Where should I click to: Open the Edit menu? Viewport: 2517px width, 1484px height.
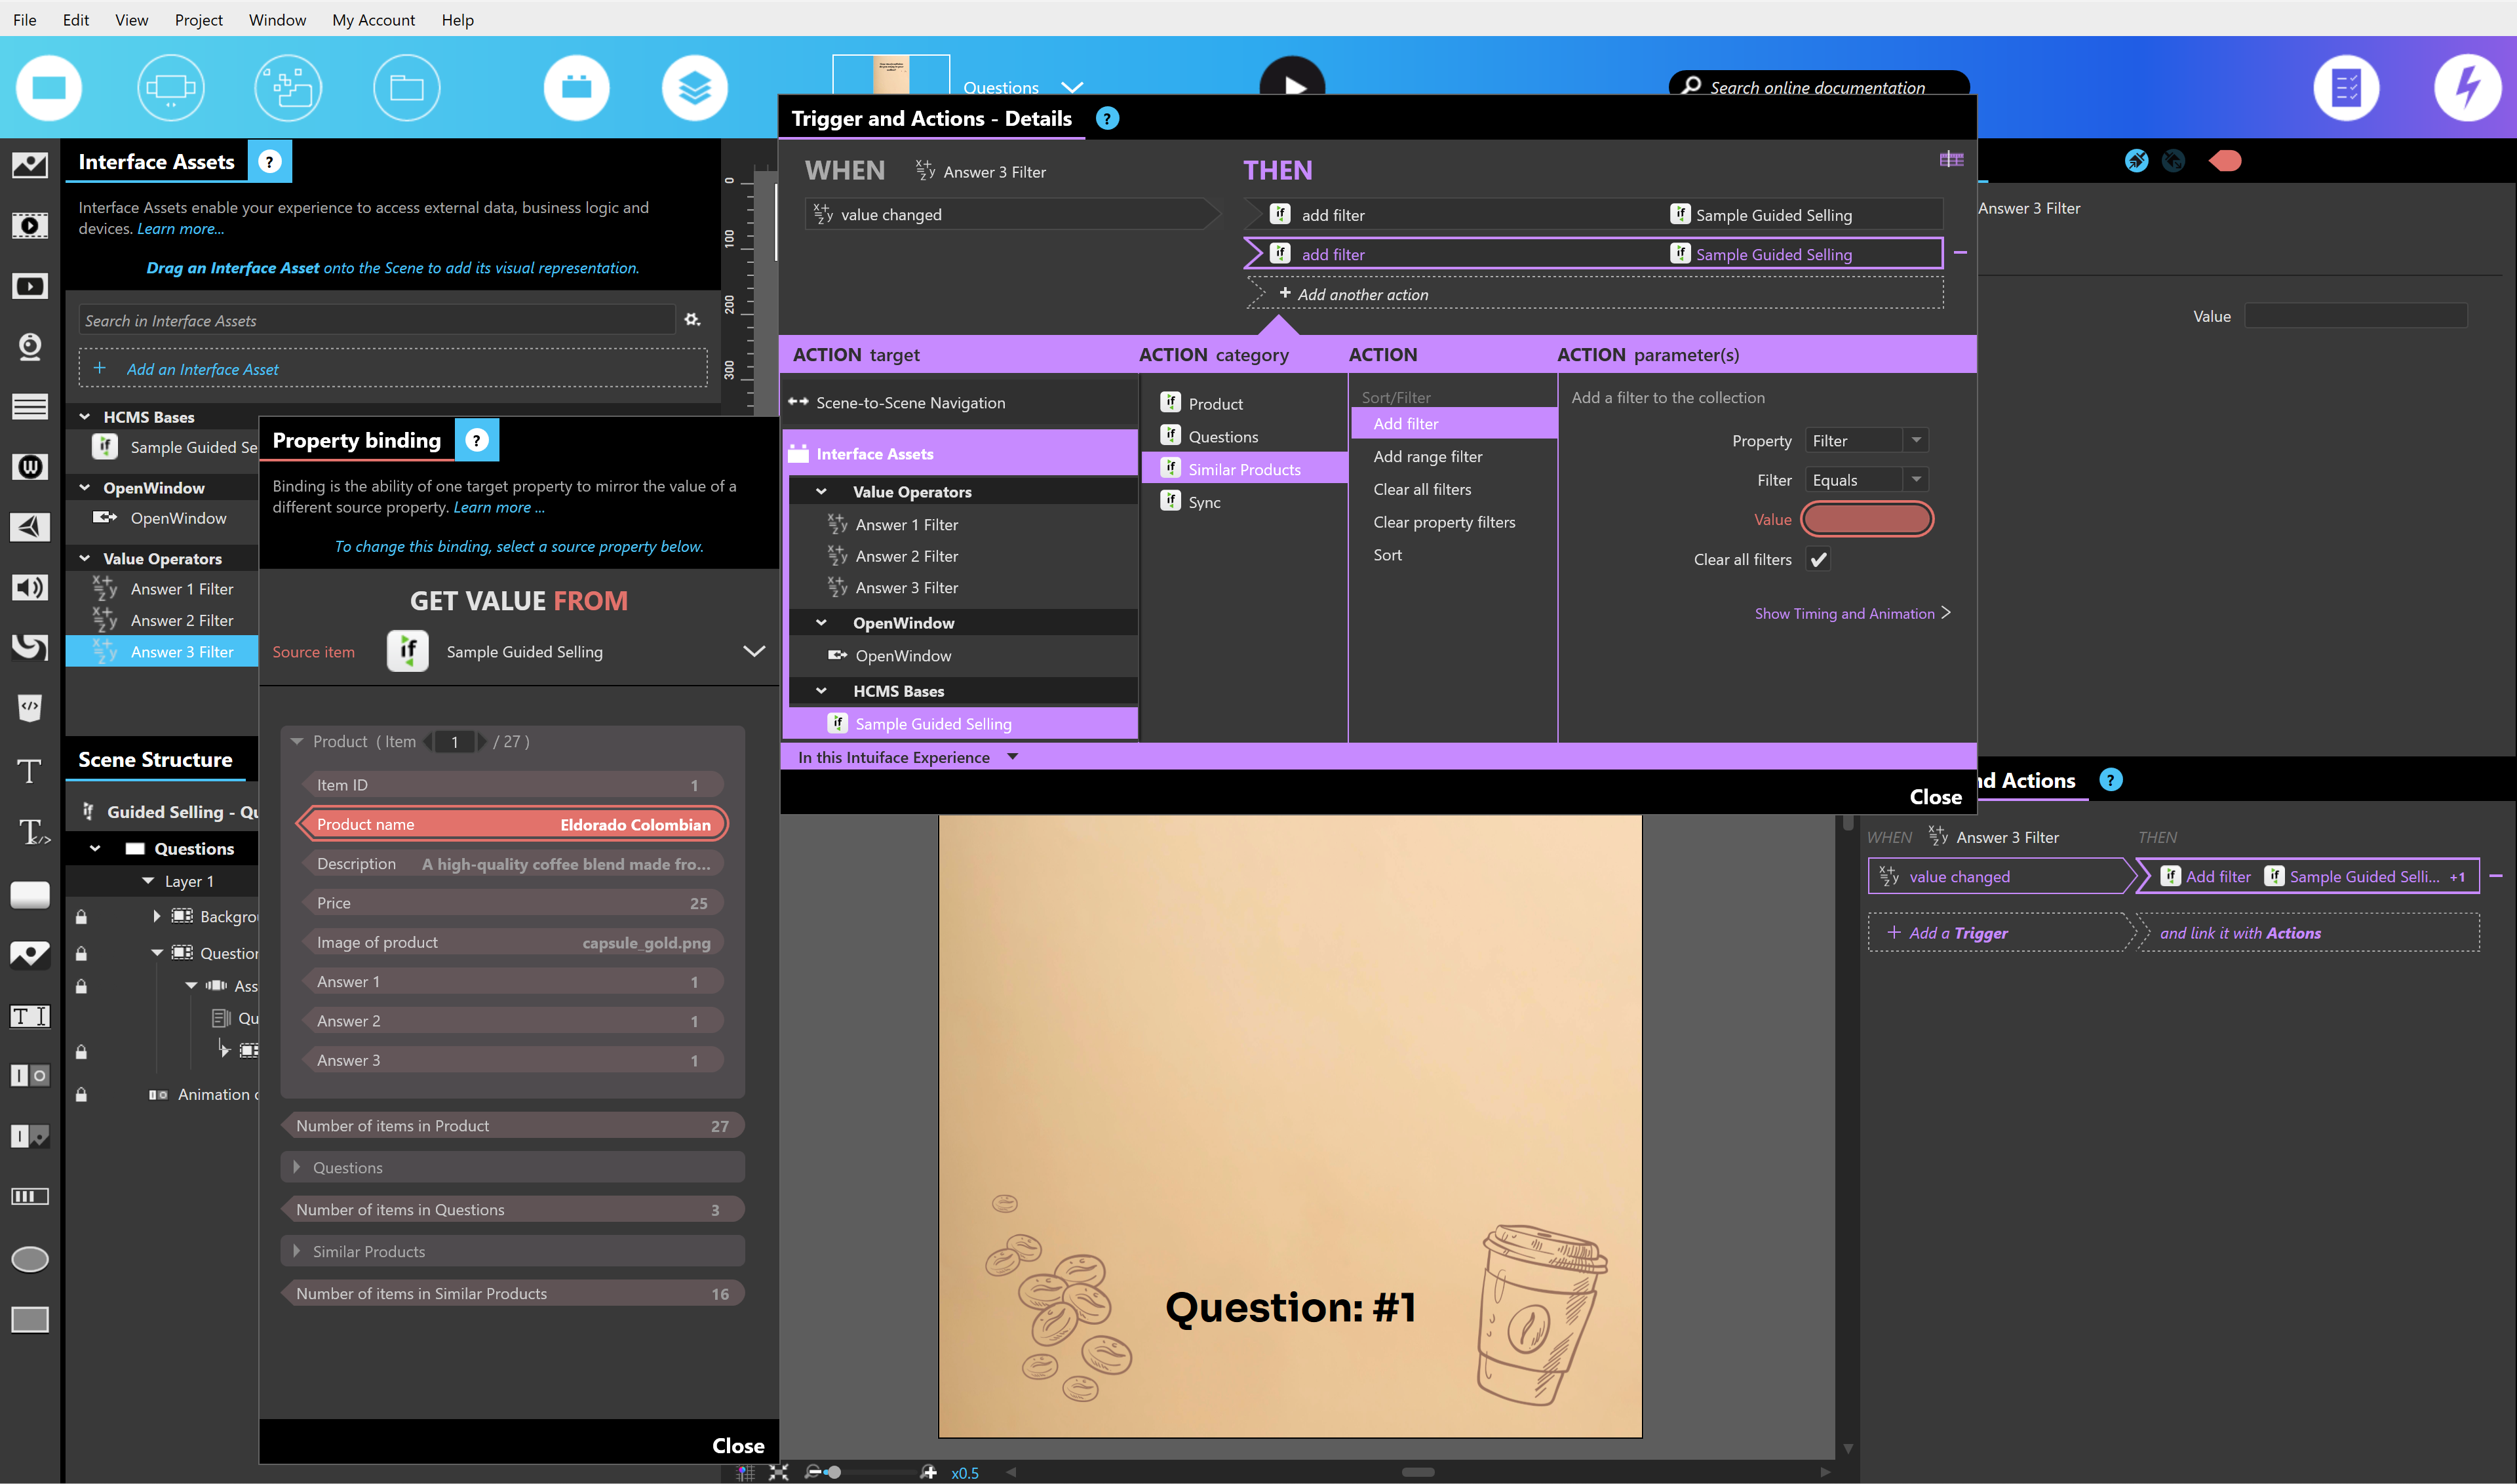pos(76,20)
